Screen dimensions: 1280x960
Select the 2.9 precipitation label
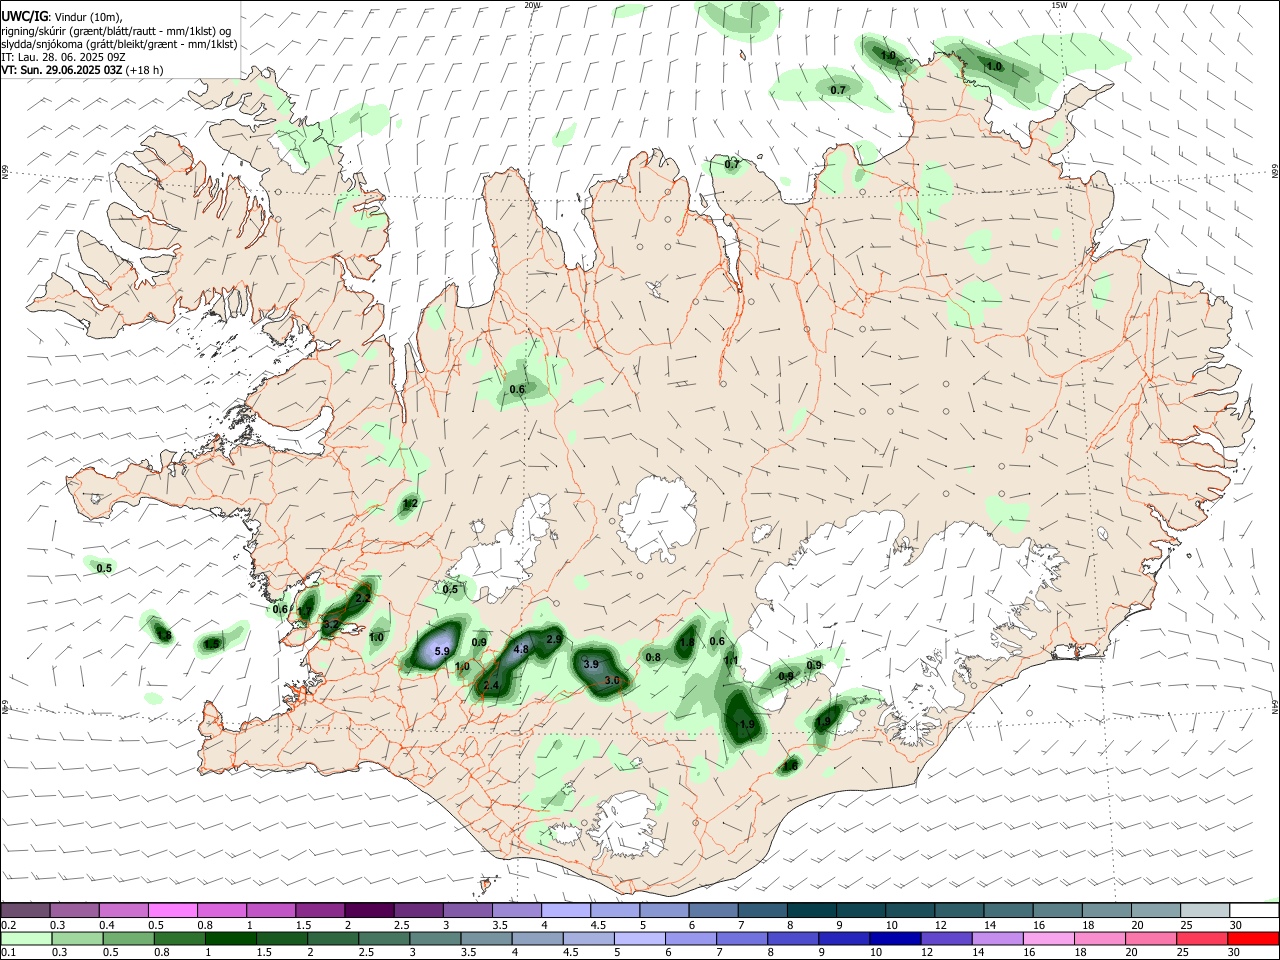(x=555, y=639)
